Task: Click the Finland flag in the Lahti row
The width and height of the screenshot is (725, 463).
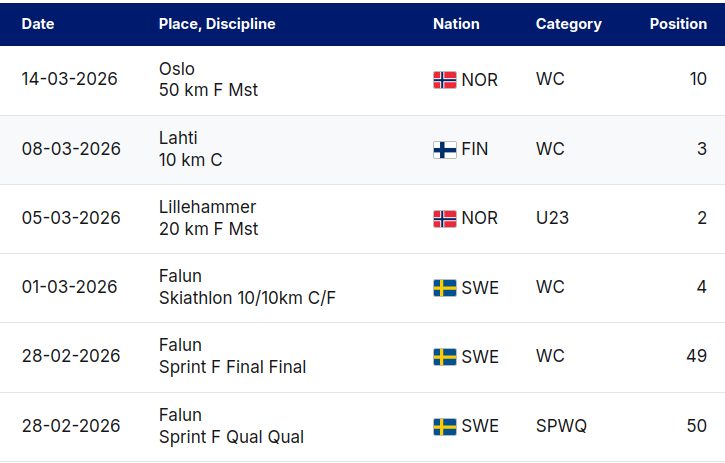Action: click(x=444, y=149)
